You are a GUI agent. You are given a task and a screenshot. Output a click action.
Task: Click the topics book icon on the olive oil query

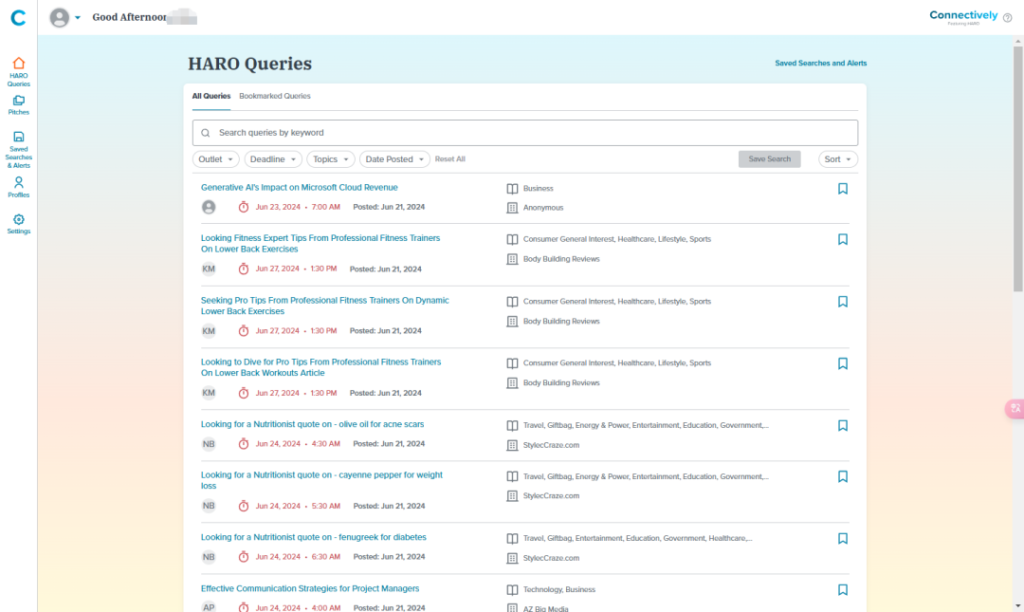click(x=513, y=426)
